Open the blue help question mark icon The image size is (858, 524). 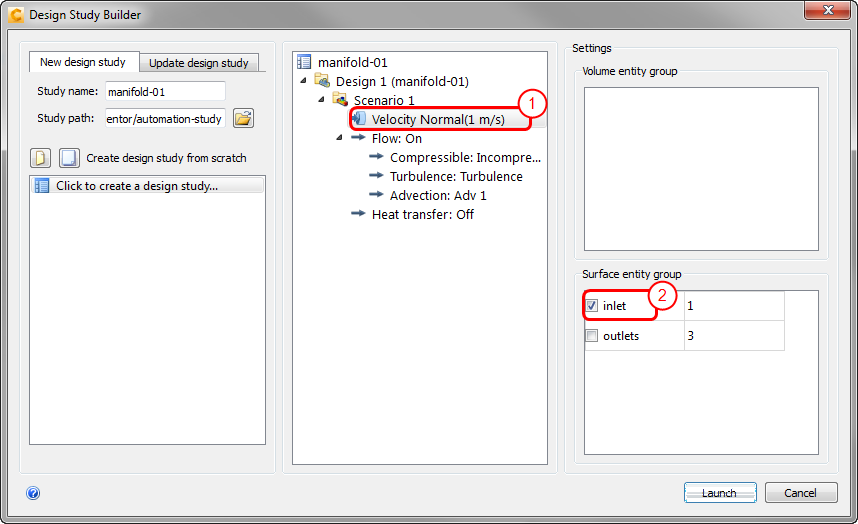point(33,493)
